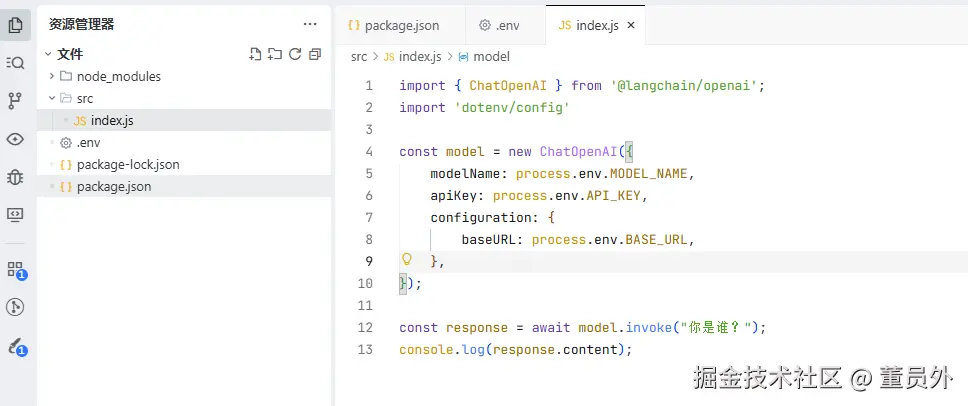968x406 pixels.
Task: Collapse the src folder
Action: click(x=52, y=98)
